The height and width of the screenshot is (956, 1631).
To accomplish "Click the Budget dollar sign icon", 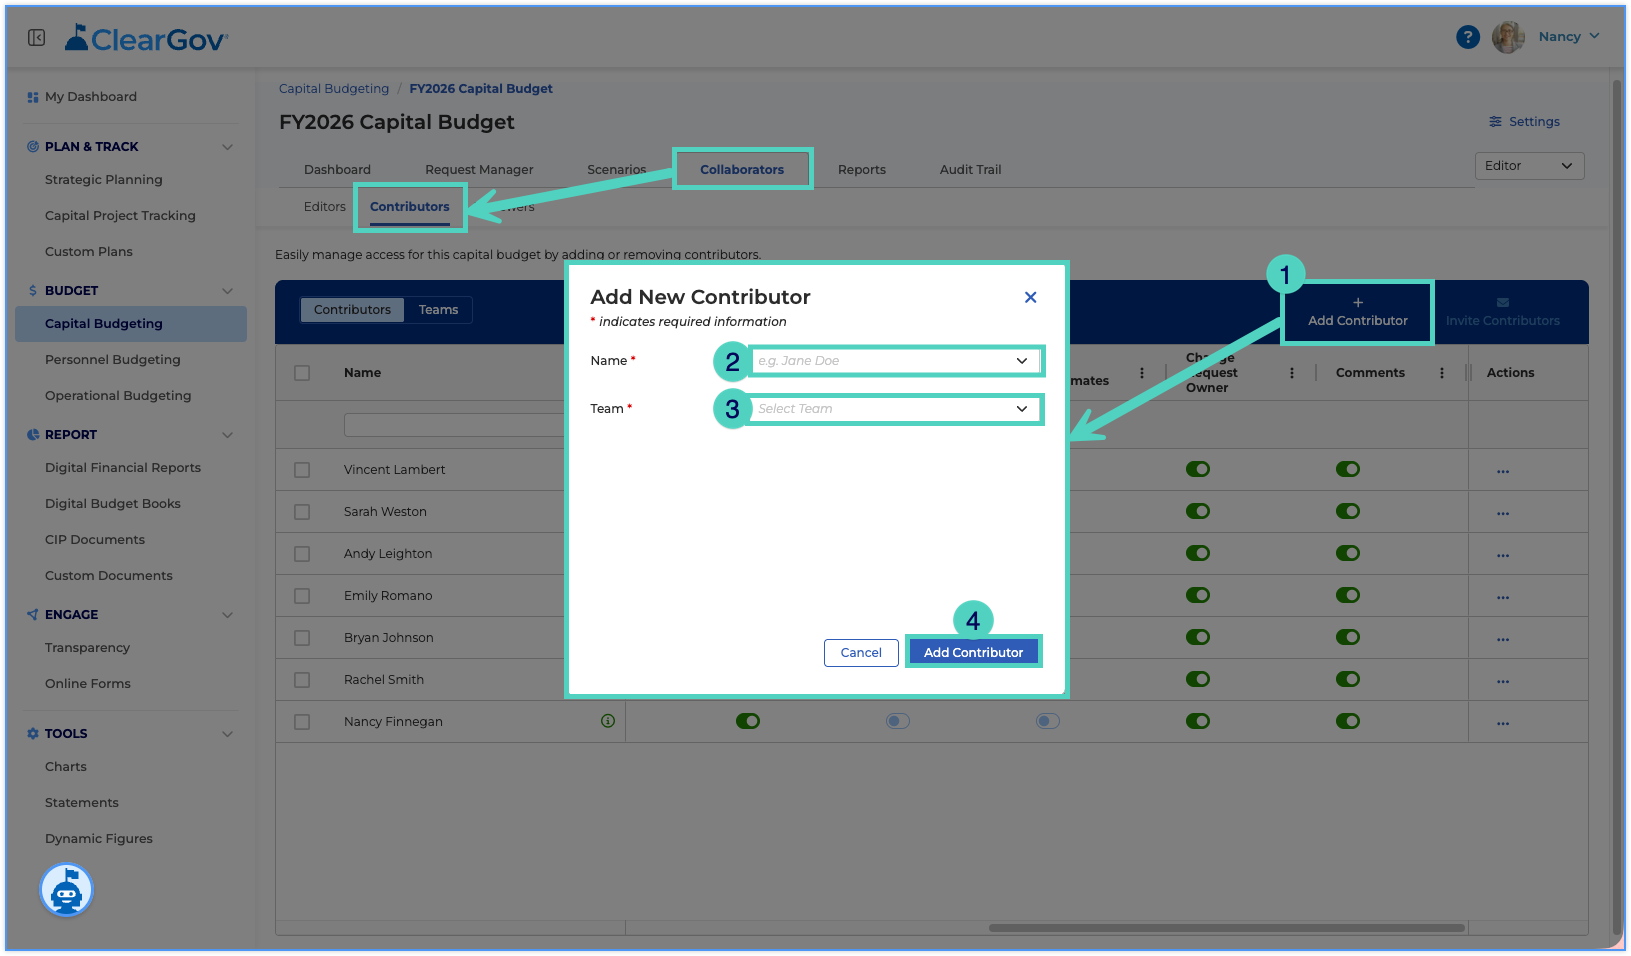I will click(33, 290).
